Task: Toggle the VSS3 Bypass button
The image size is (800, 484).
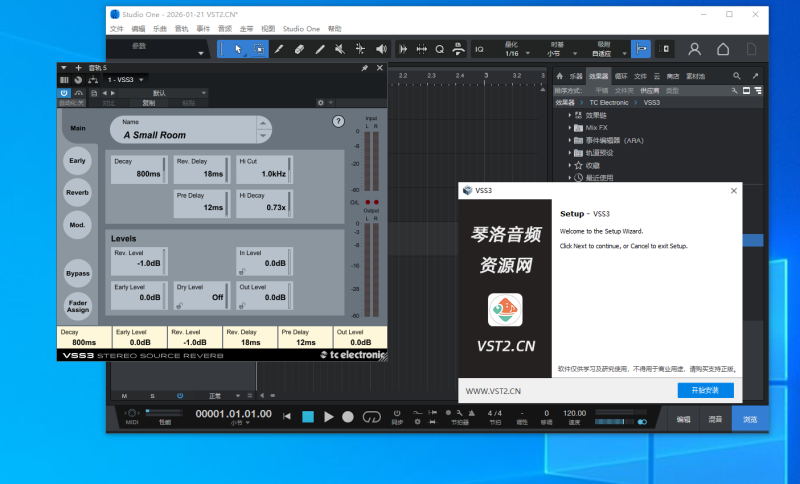Action: 77,273
